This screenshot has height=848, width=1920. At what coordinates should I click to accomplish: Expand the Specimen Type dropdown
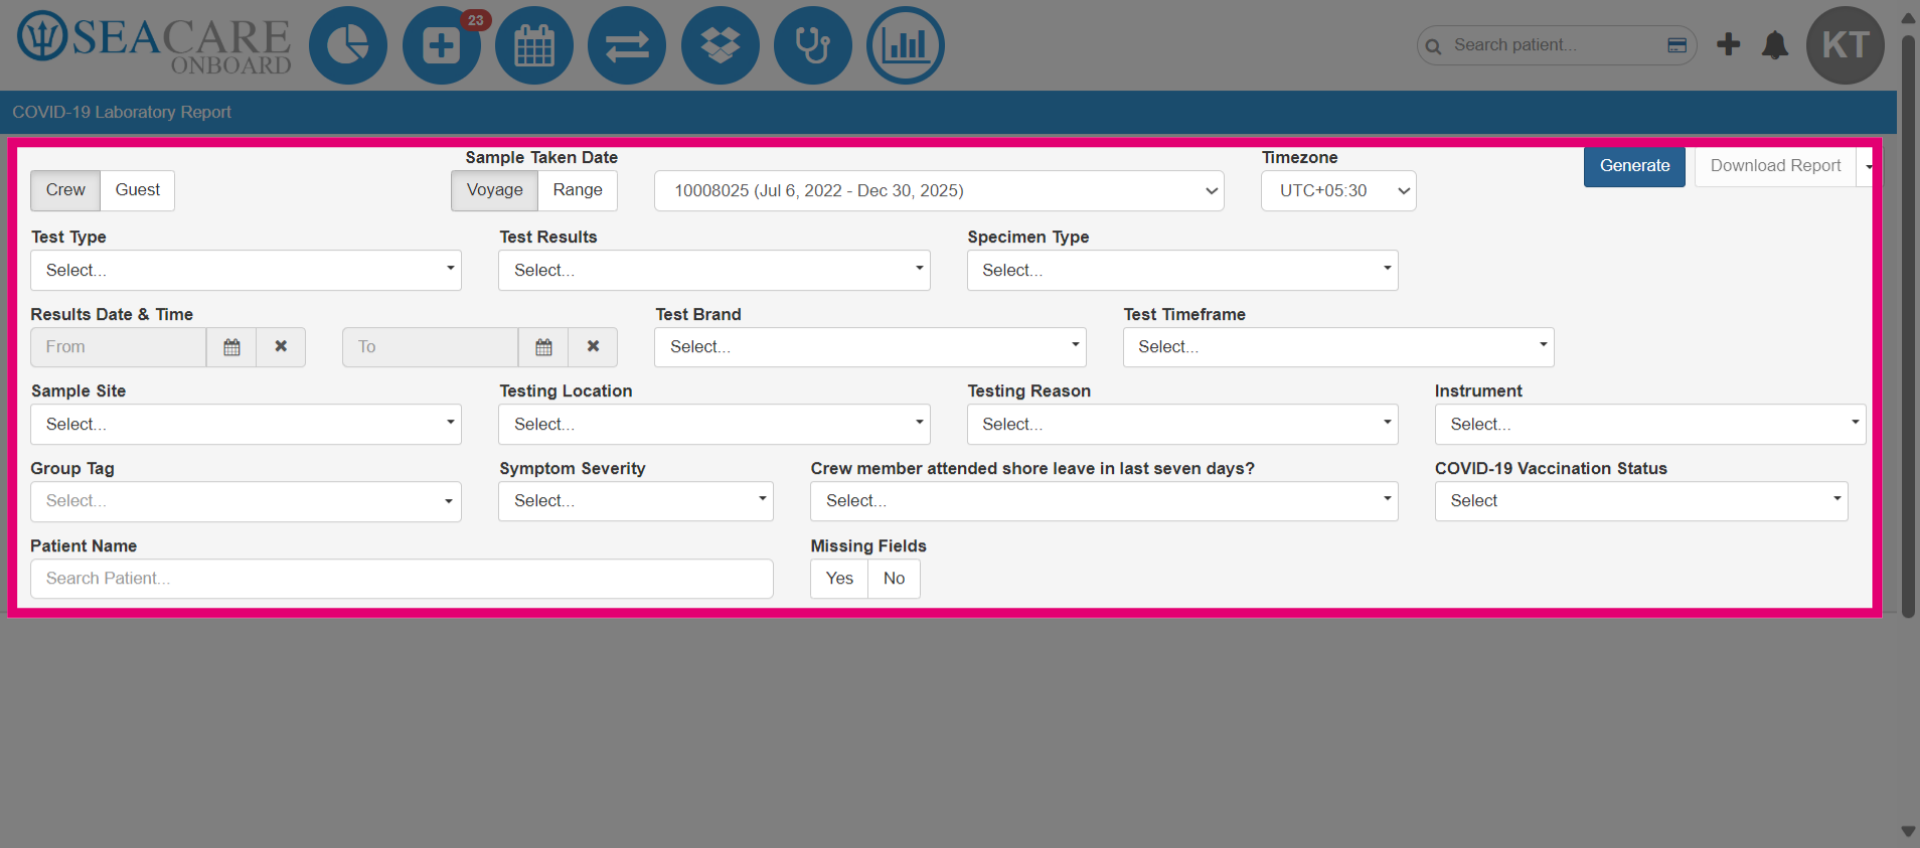[1182, 270]
